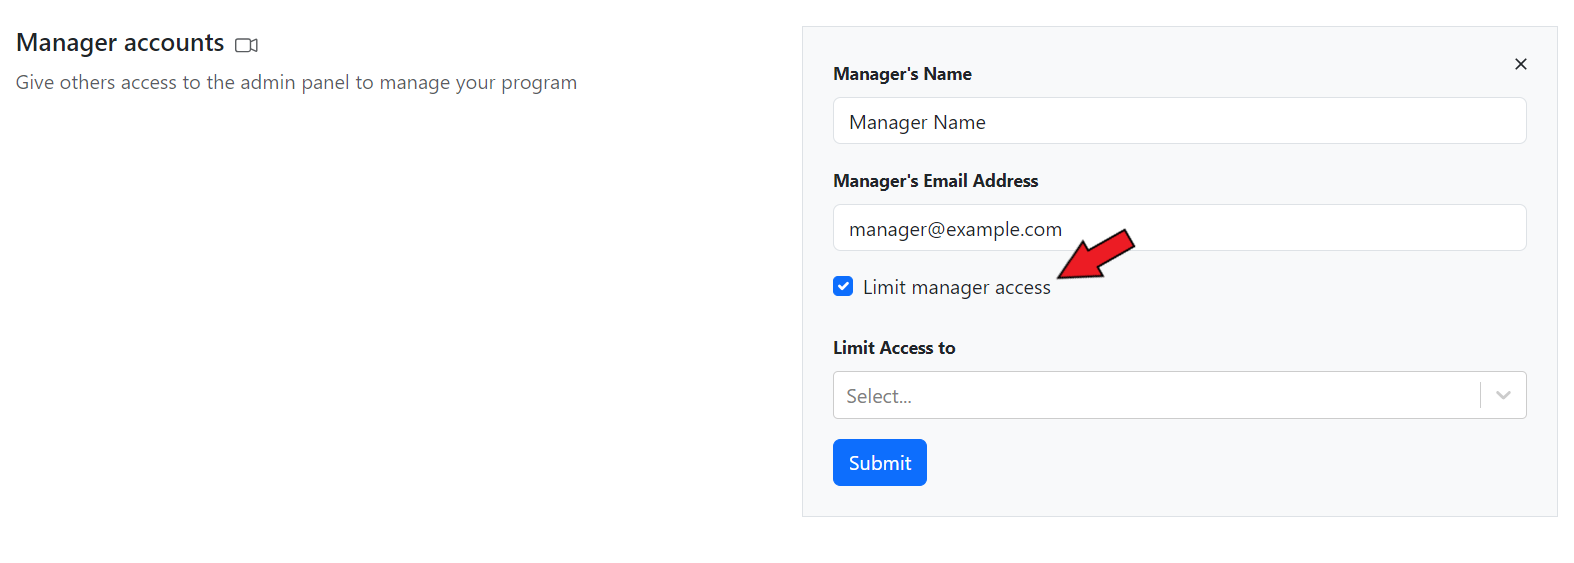Click the "Limit manager access" label text

coord(956,288)
